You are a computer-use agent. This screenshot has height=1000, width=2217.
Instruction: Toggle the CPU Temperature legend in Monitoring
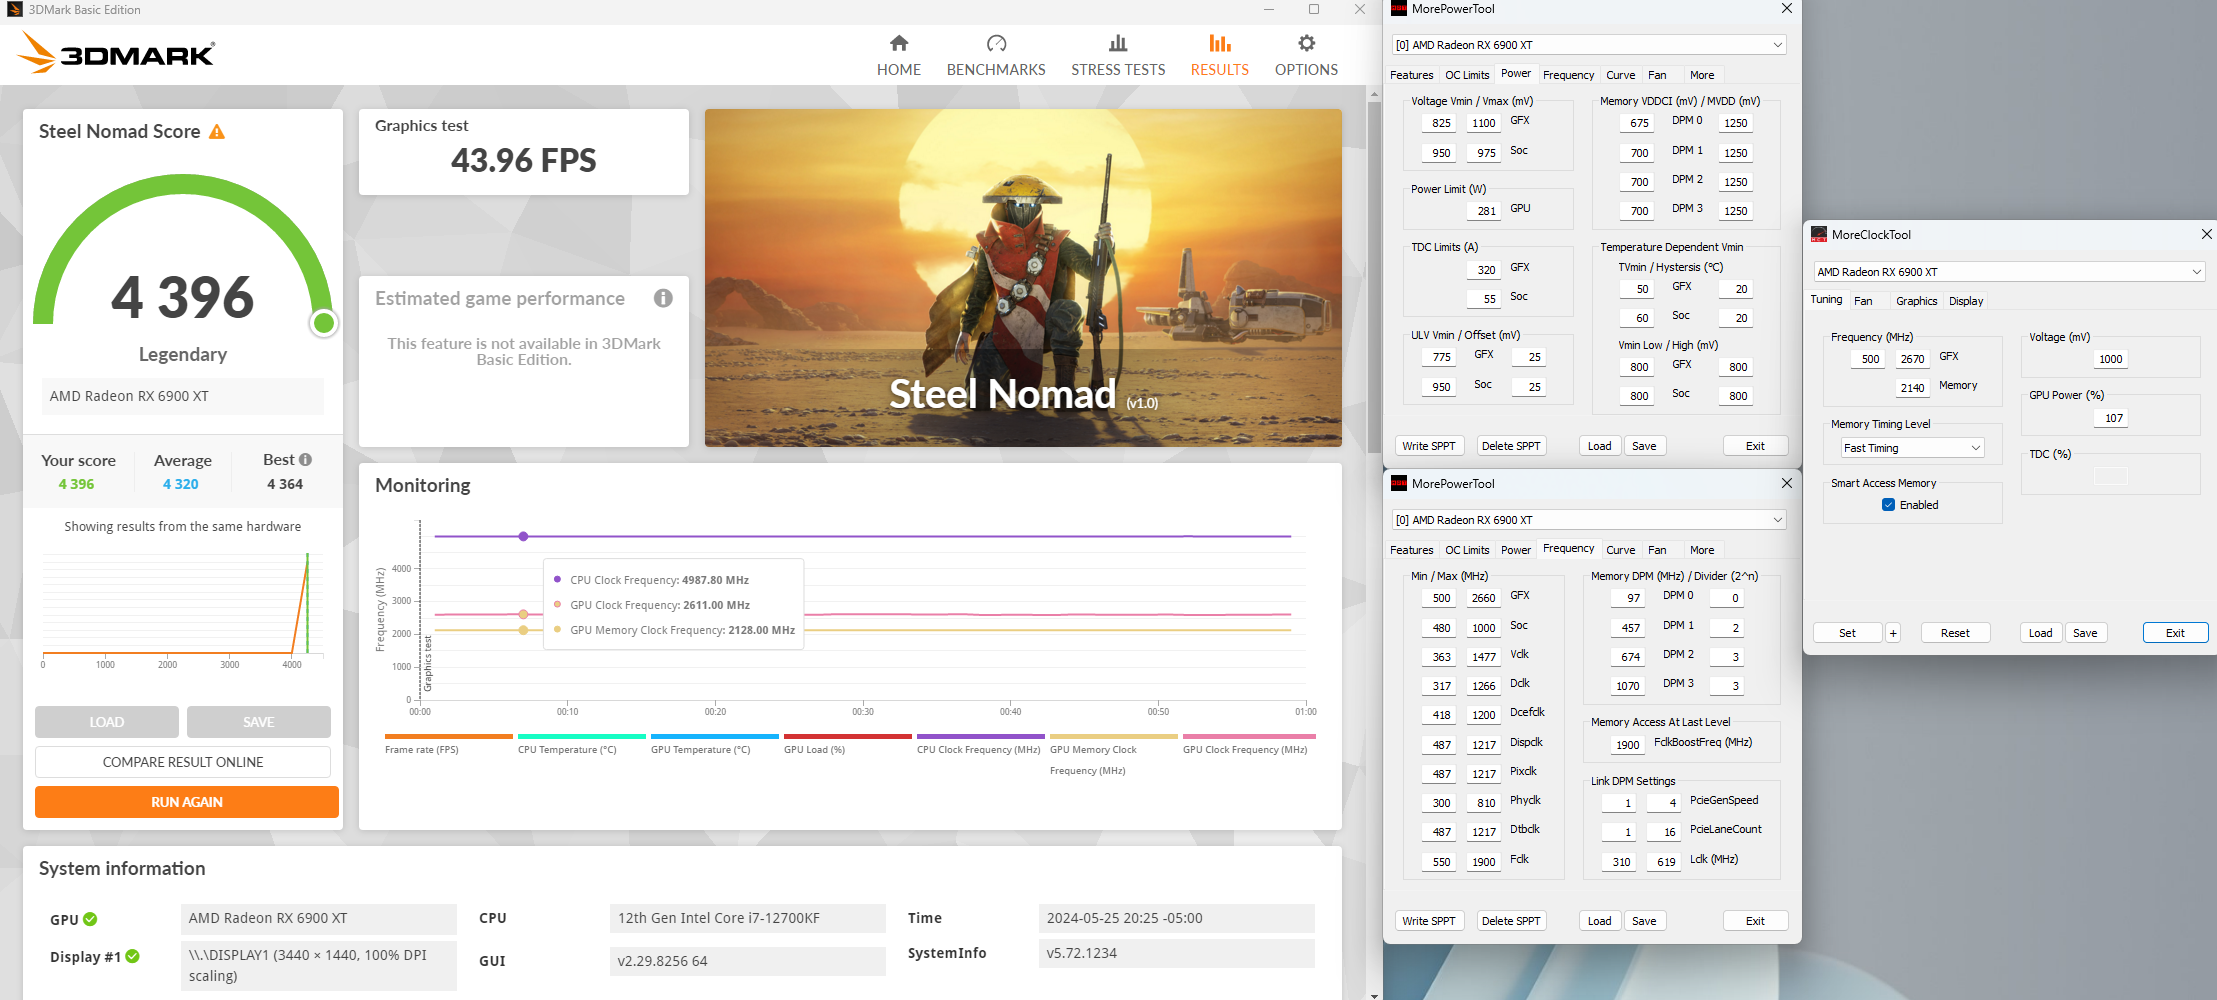click(581, 736)
